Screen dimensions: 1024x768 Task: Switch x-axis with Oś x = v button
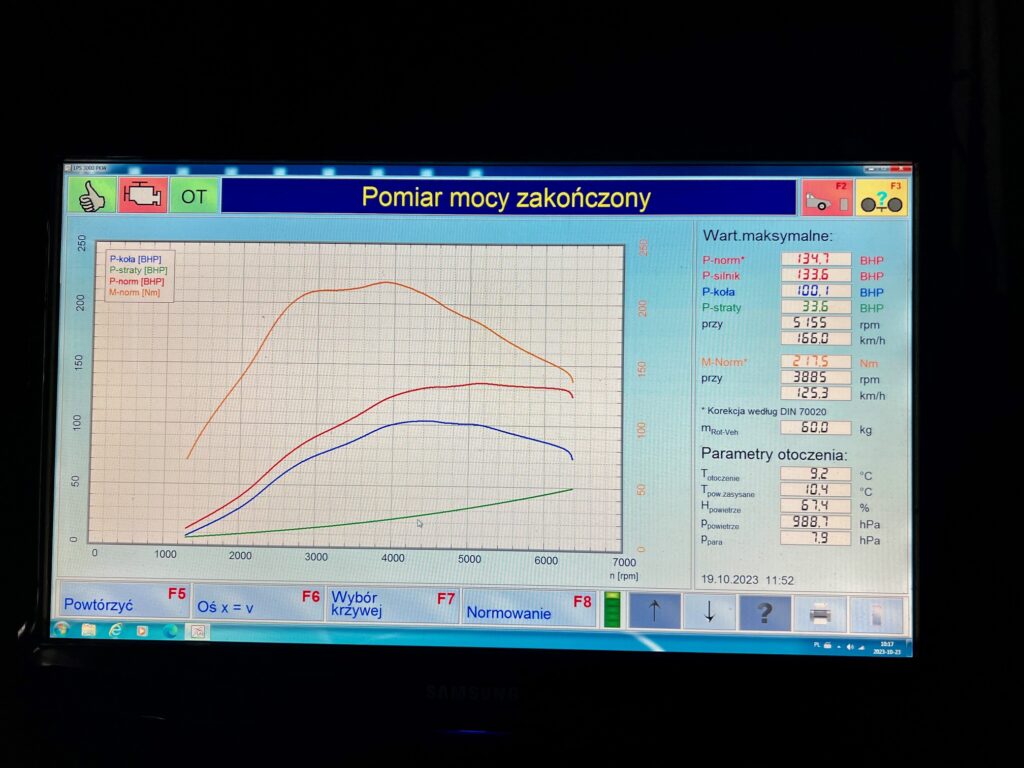coord(257,604)
